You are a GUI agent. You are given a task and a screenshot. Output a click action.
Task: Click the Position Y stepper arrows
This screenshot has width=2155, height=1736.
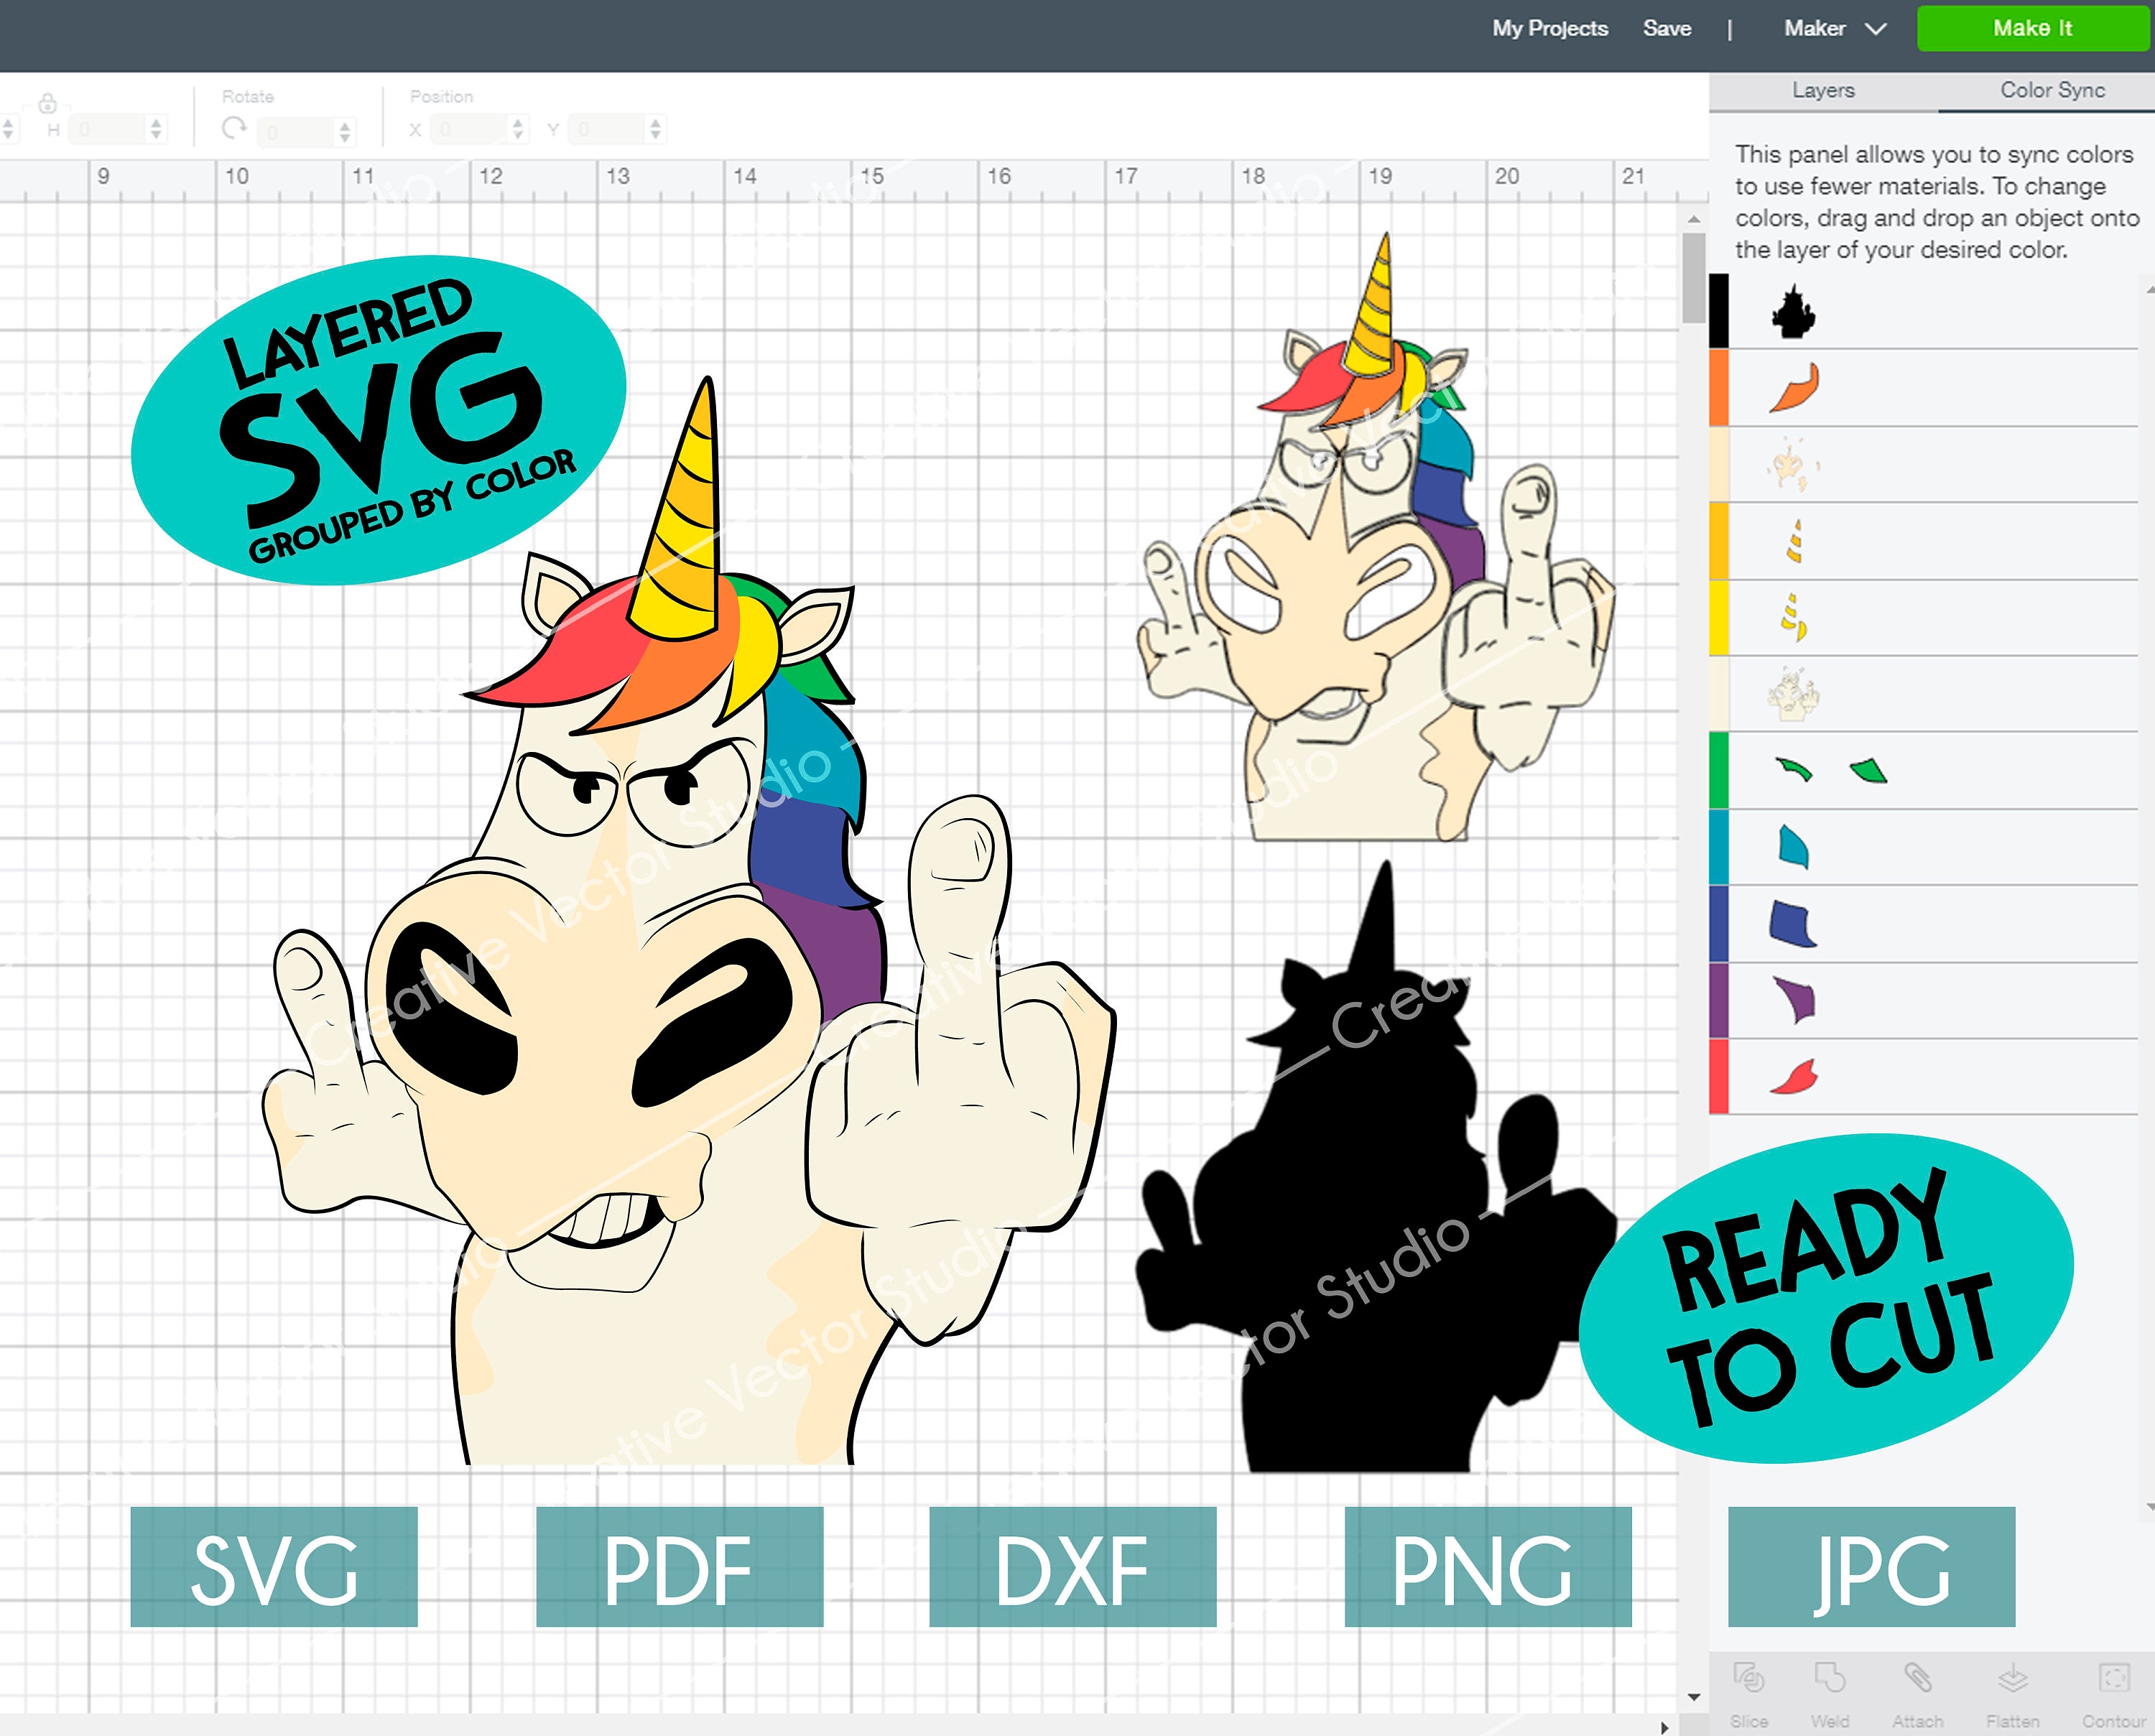pyautogui.click(x=655, y=129)
